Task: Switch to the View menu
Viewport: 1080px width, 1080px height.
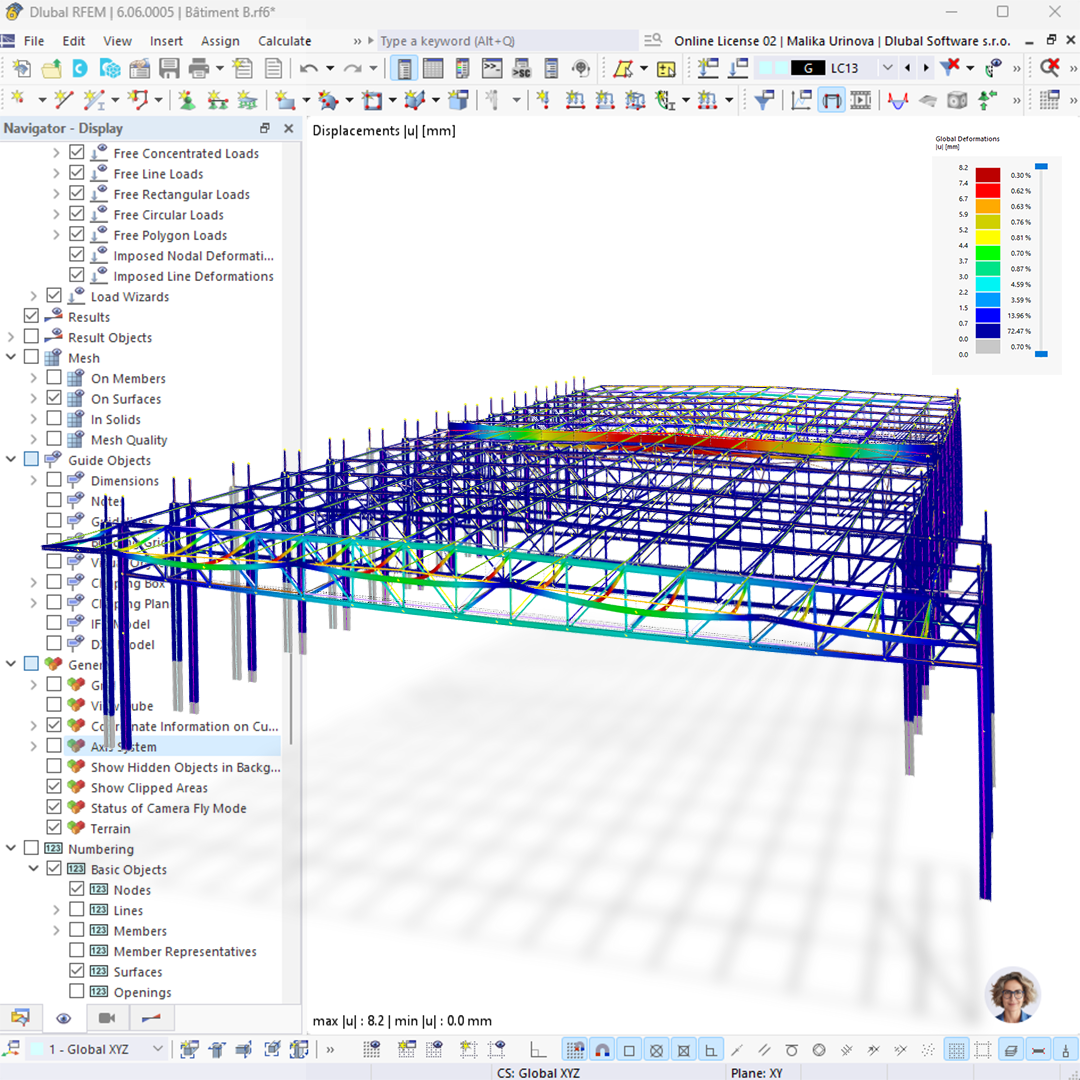Action: [x=117, y=41]
